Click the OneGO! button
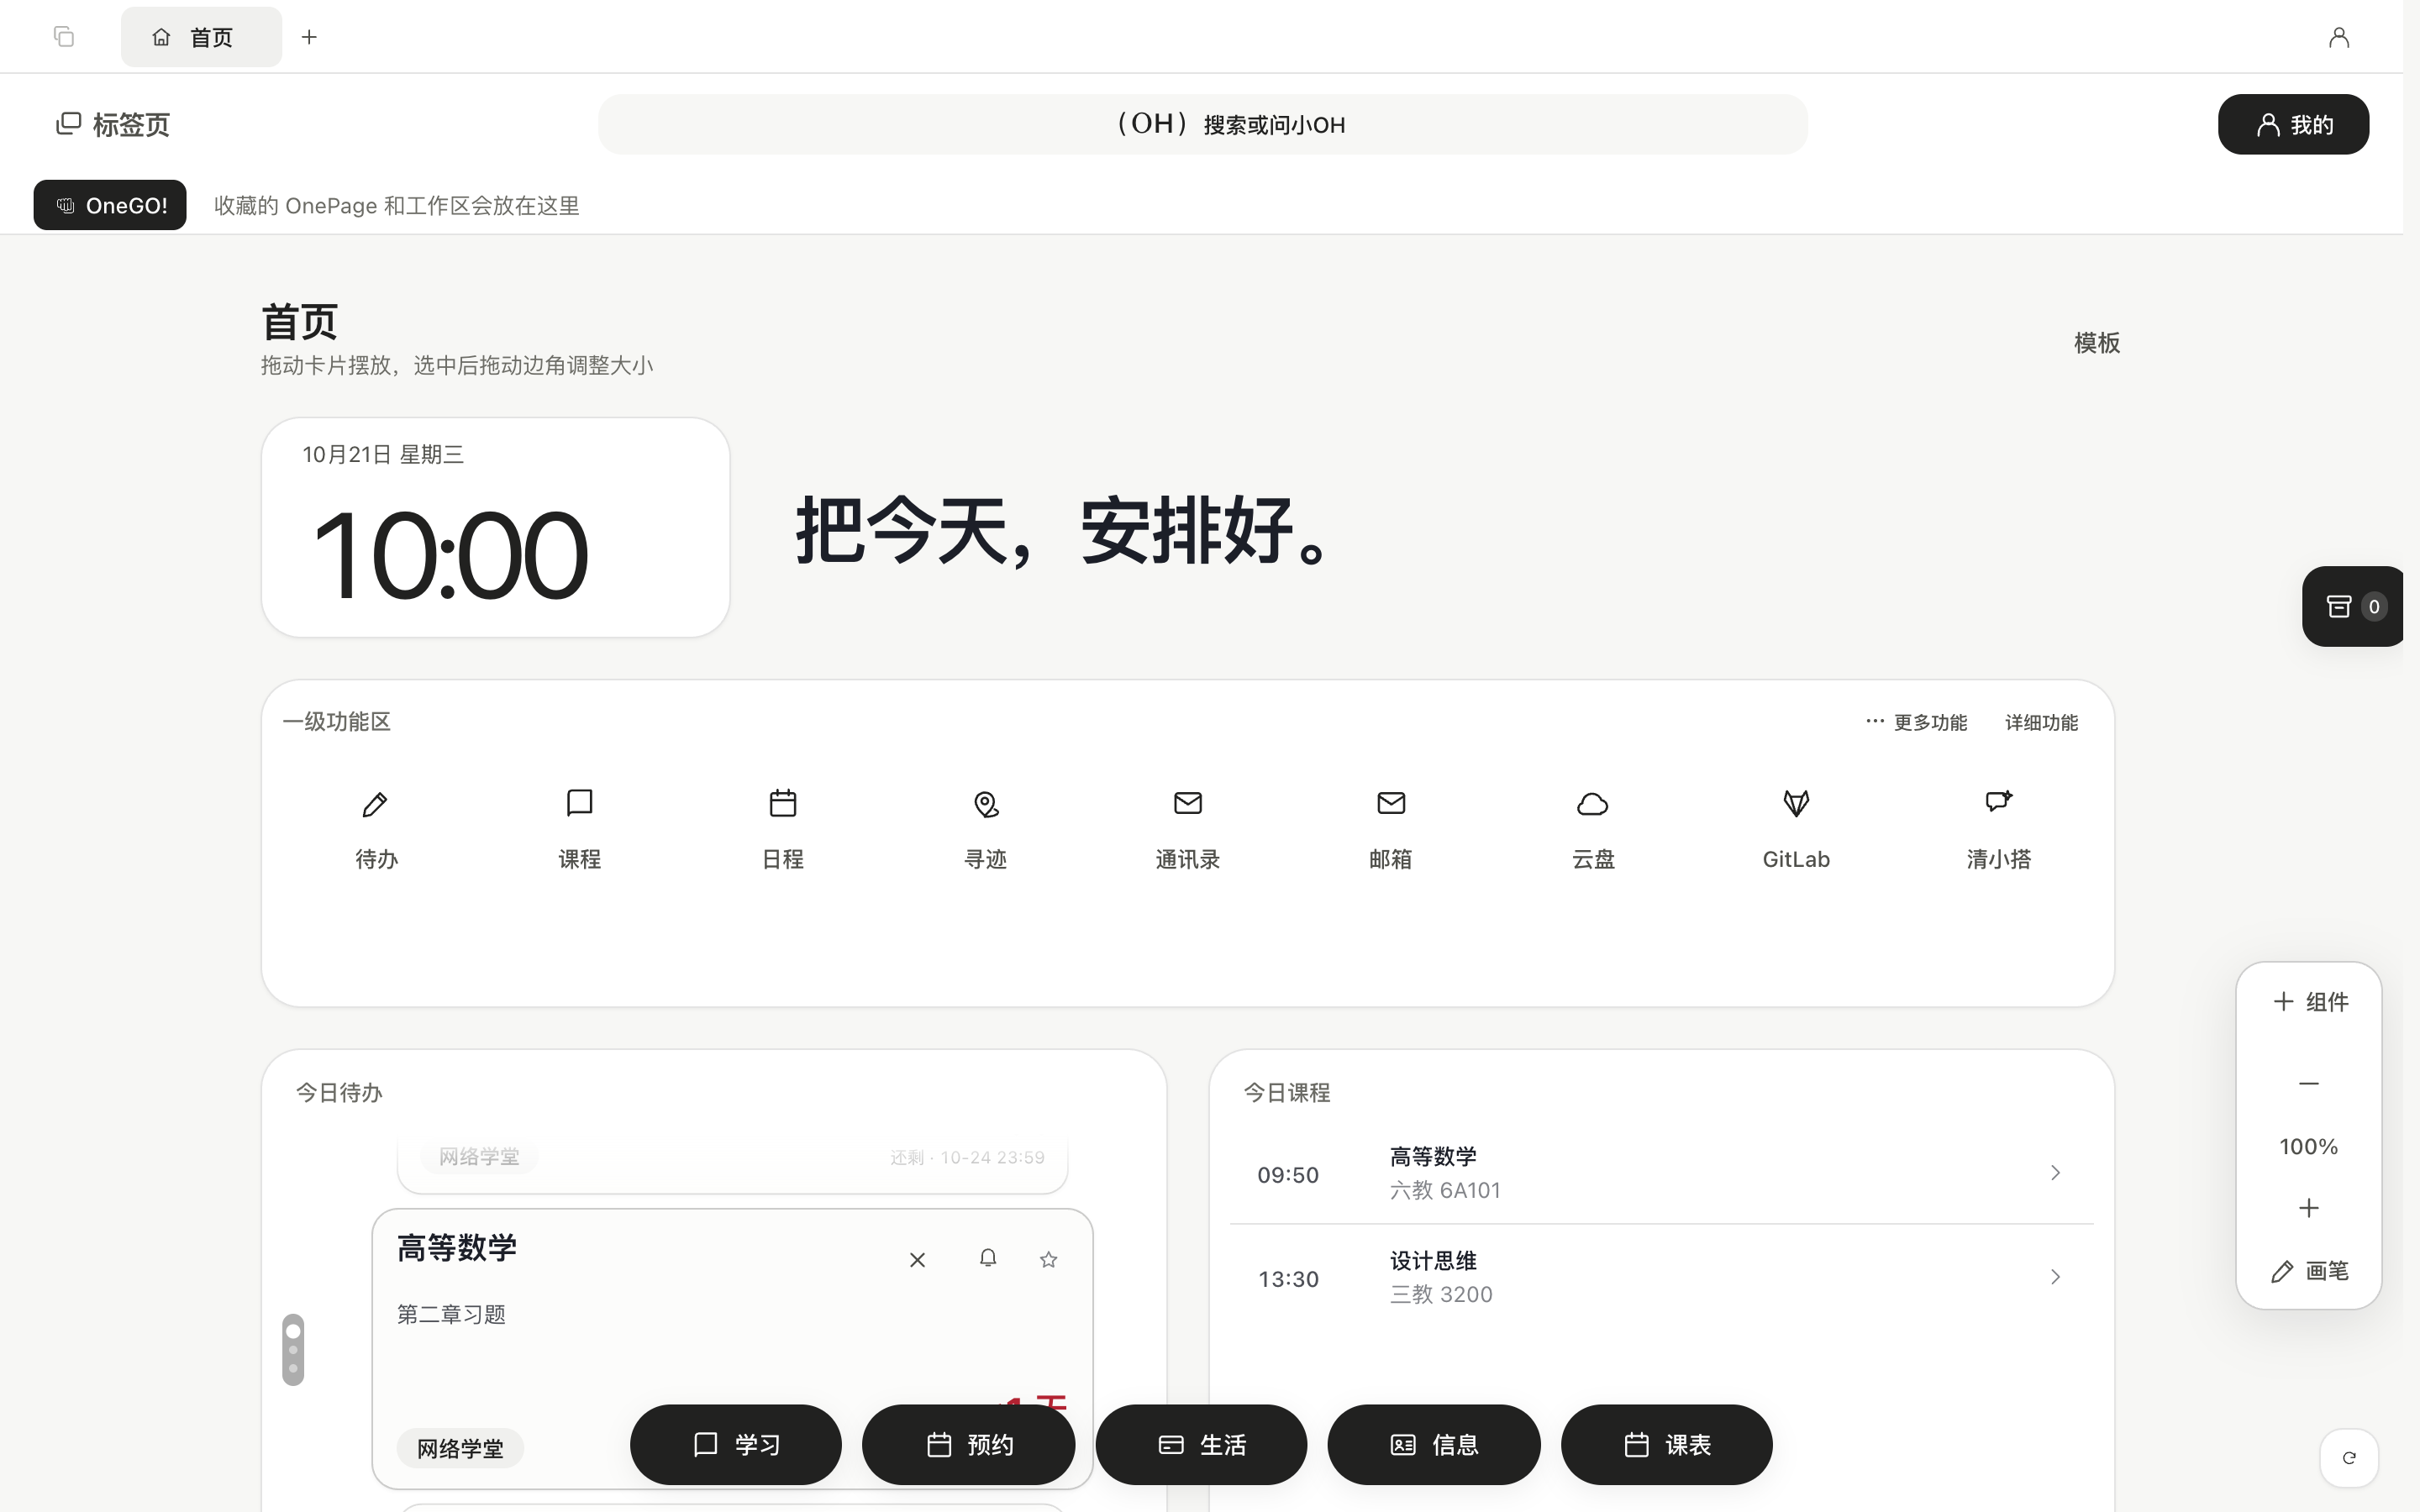Viewport: 2420px width, 1512px height. (110, 205)
